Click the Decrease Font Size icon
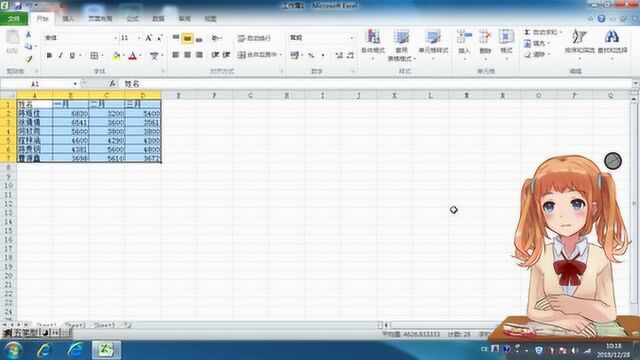 [159, 38]
